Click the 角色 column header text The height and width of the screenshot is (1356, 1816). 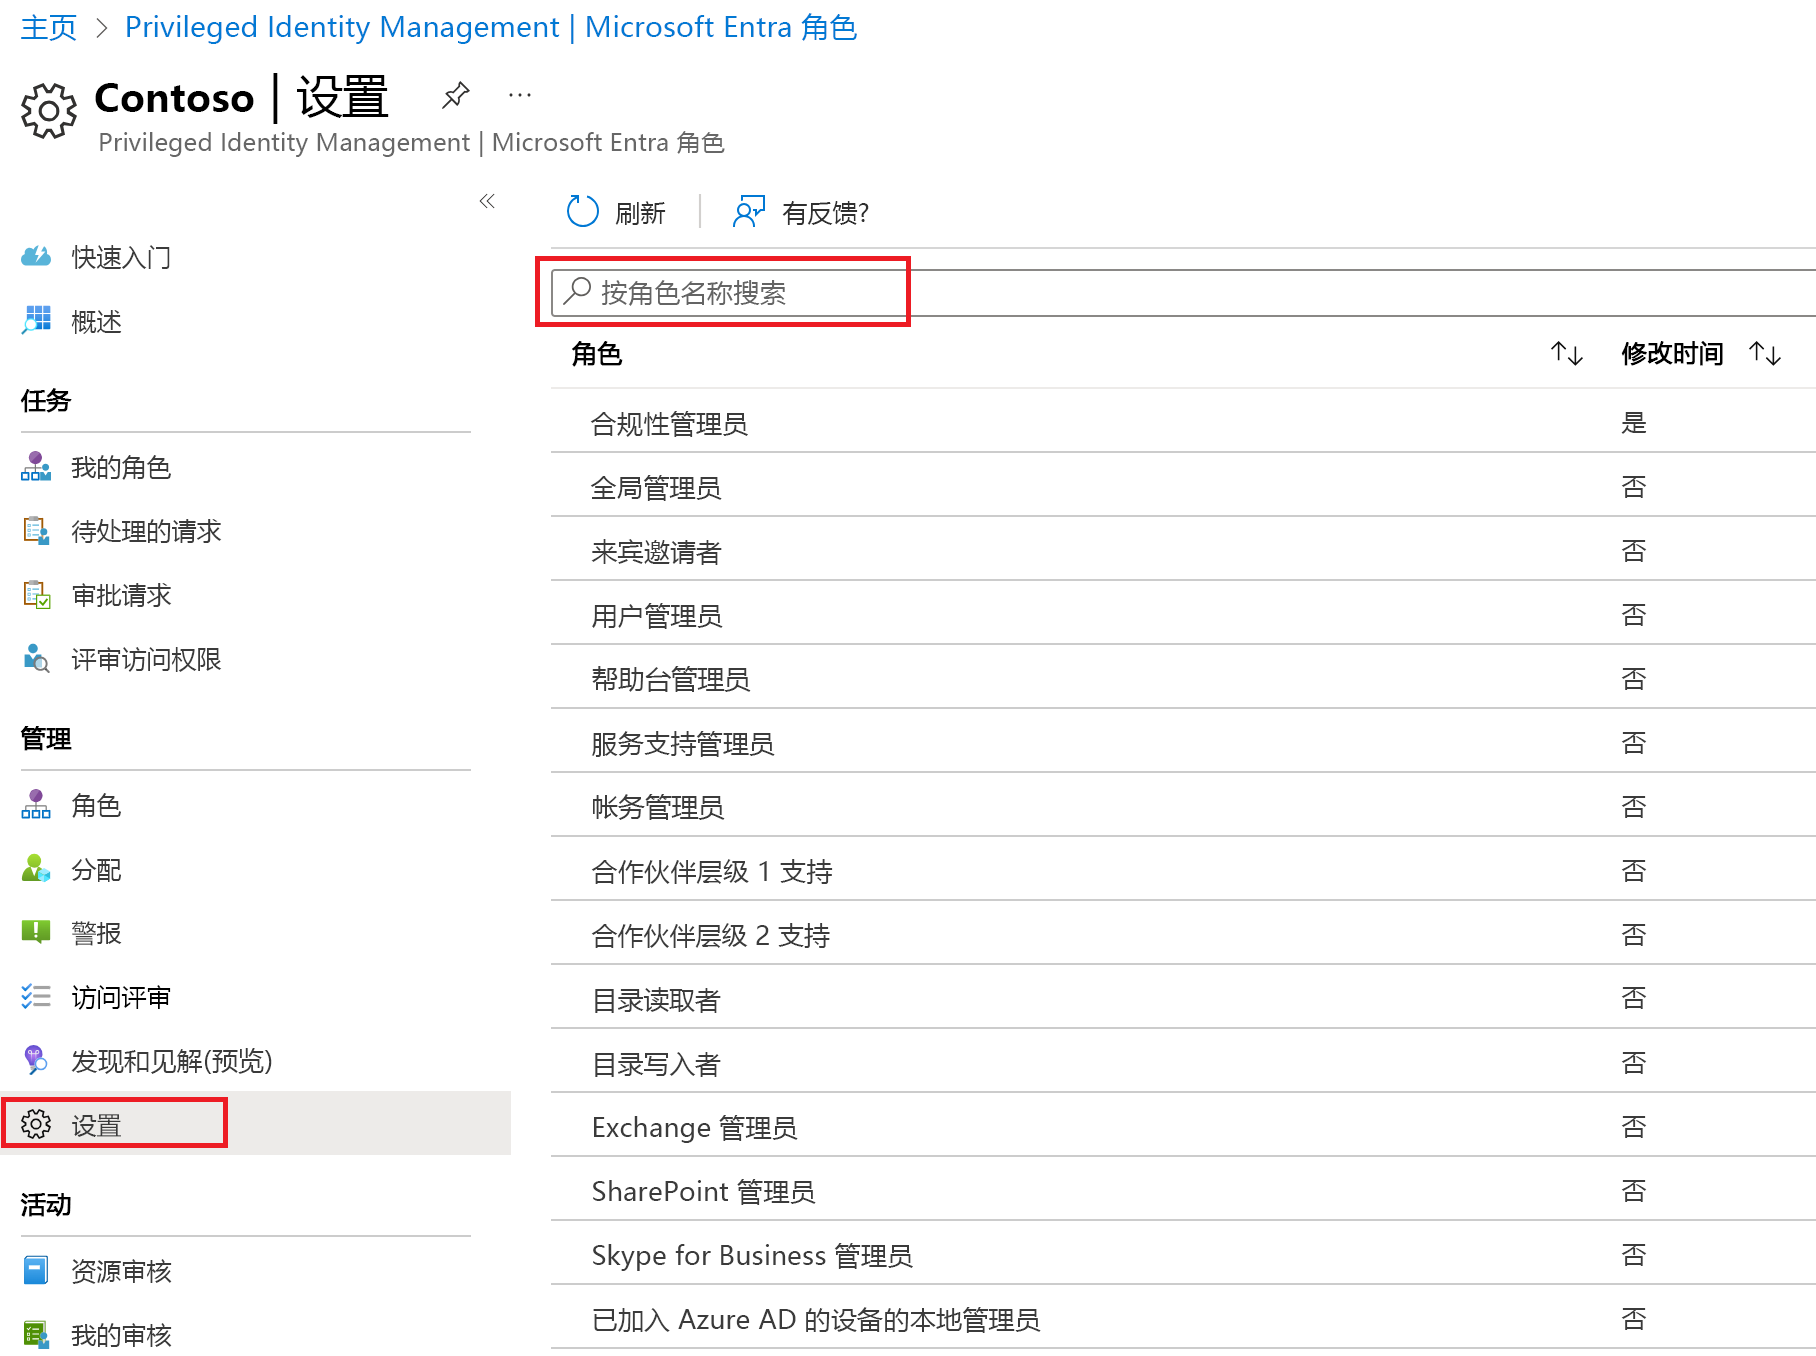(597, 353)
